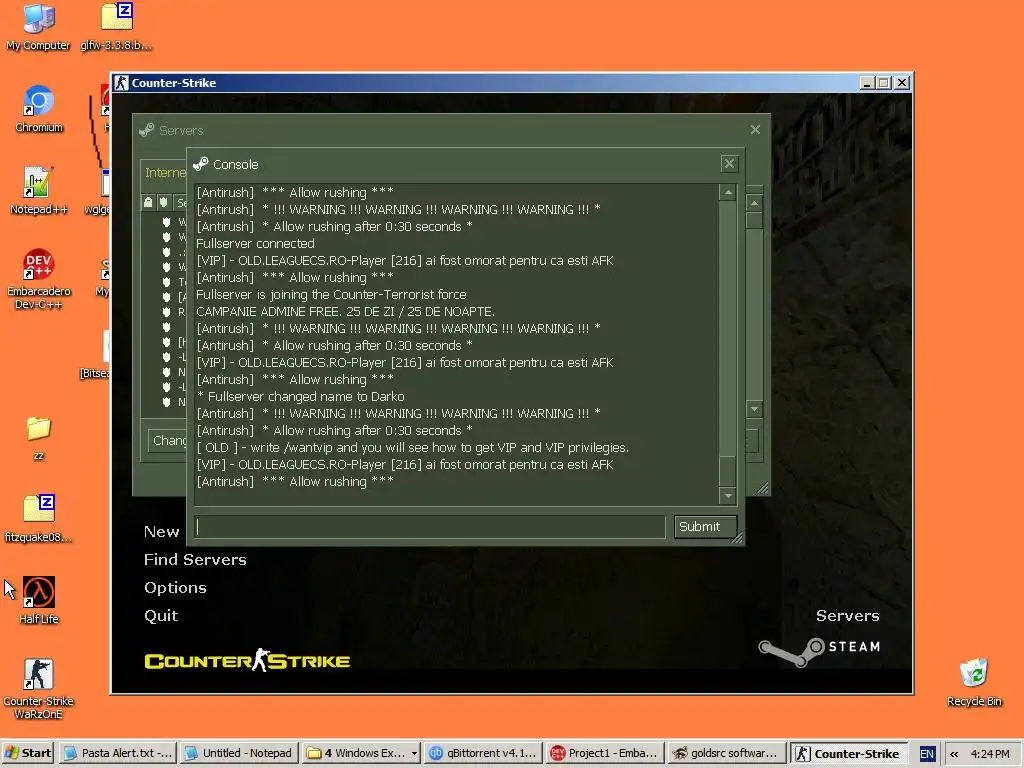This screenshot has height=768, width=1024.
Task: Switch to the Internet tab in Servers
Action: (x=165, y=172)
